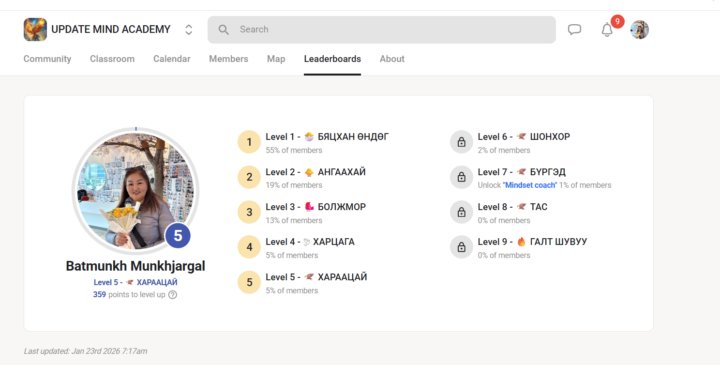The width and height of the screenshot is (720, 365).
Task: Open the "Mindset coach" link
Action: 530,185
